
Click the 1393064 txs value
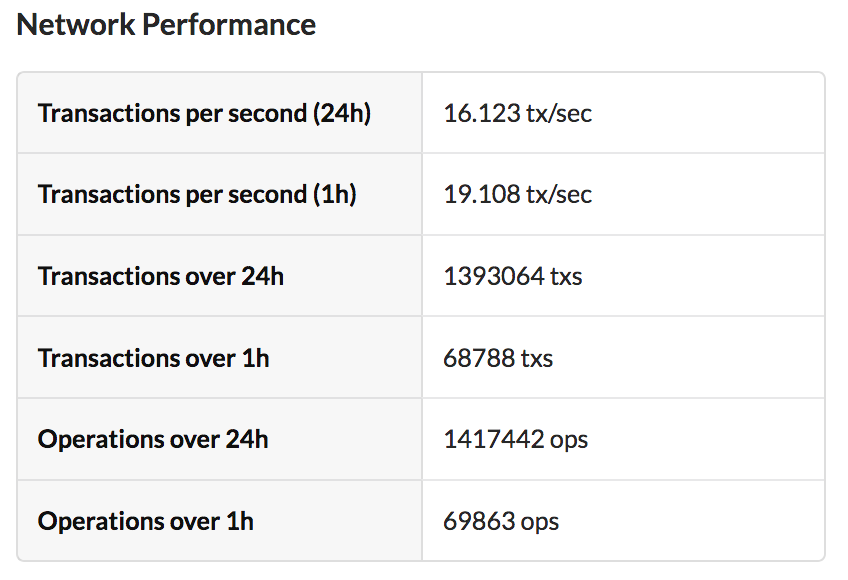[512, 276]
